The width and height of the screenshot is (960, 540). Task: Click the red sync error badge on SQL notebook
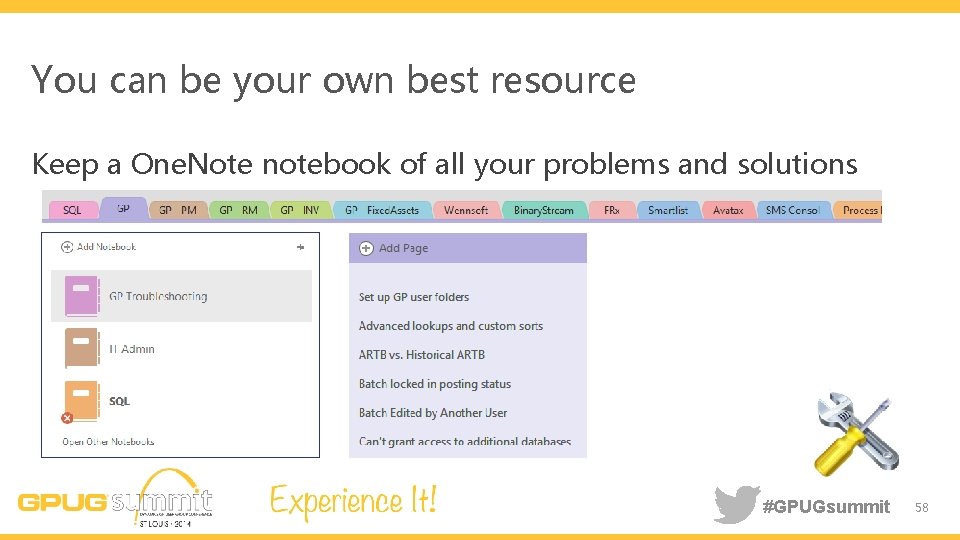67,418
